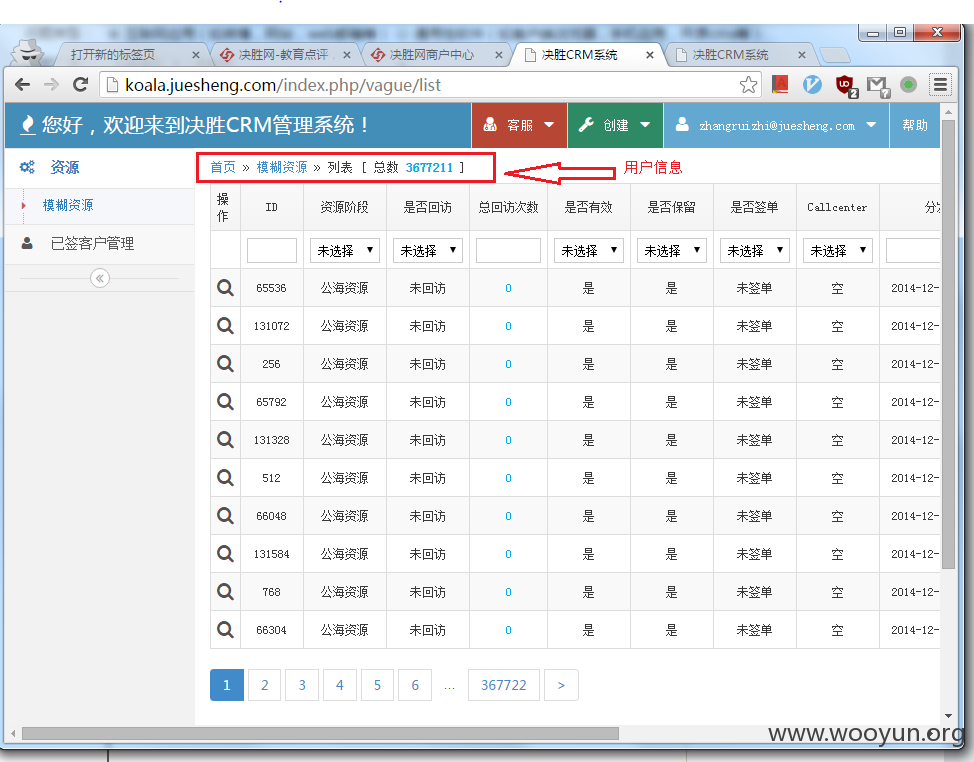Click 模糊资源 in the breadcrumb
This screenshot has width=974, height=762.
[x=282, y=167]
